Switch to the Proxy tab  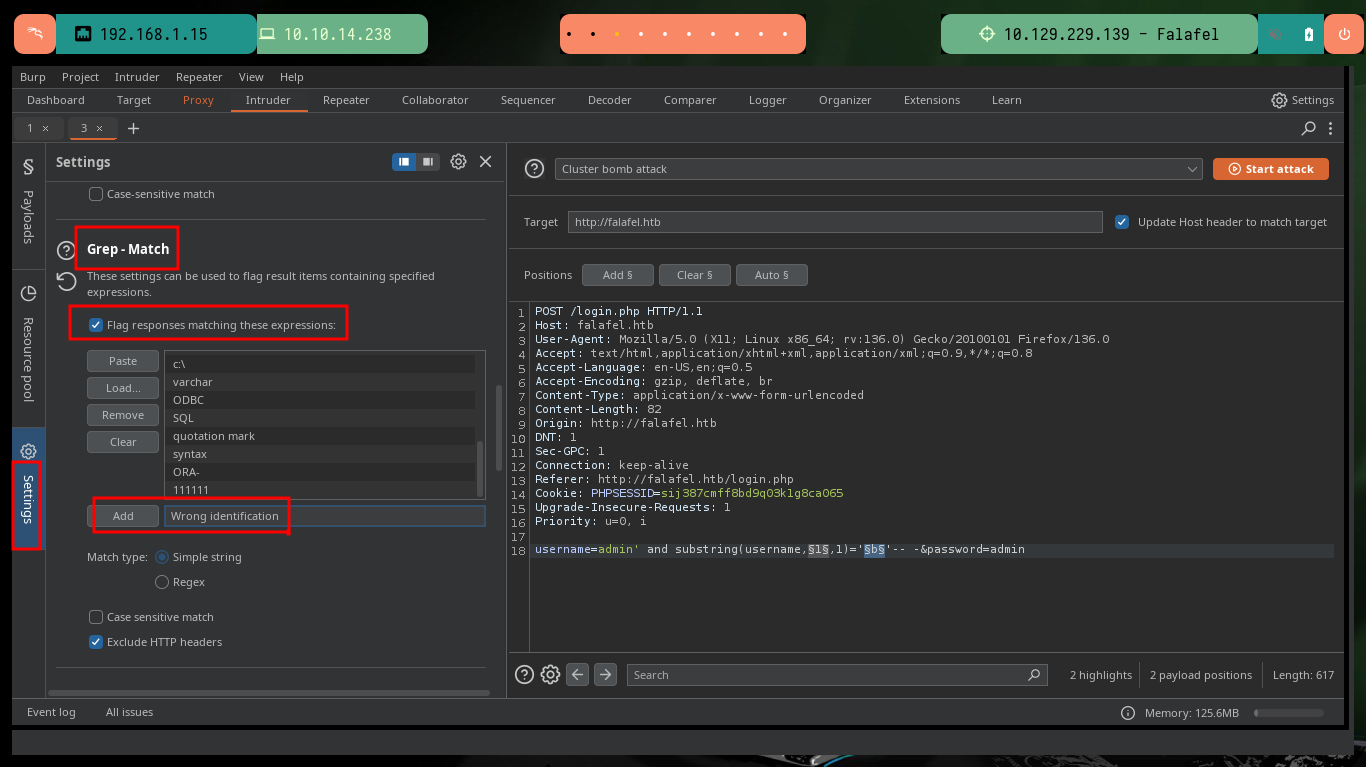[198, 100]
